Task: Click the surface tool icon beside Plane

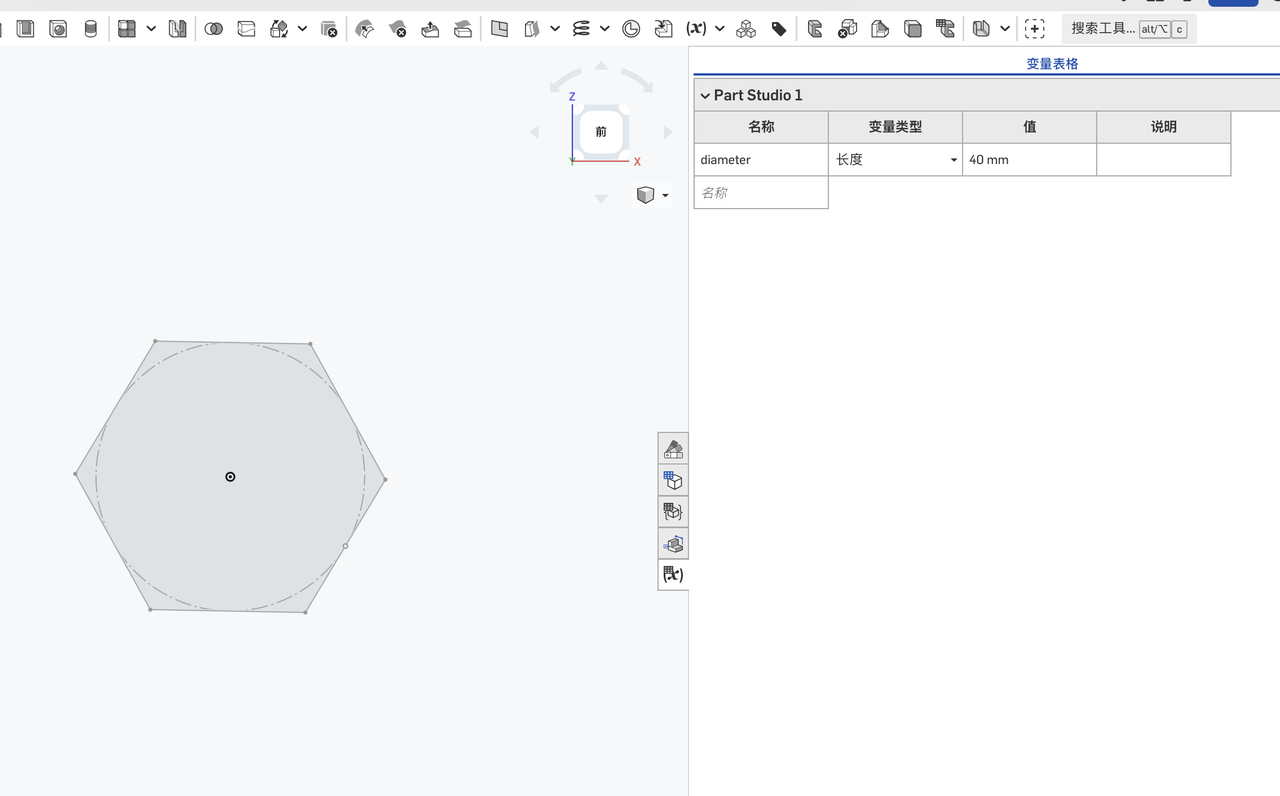Action: click(x=532, y=29)
